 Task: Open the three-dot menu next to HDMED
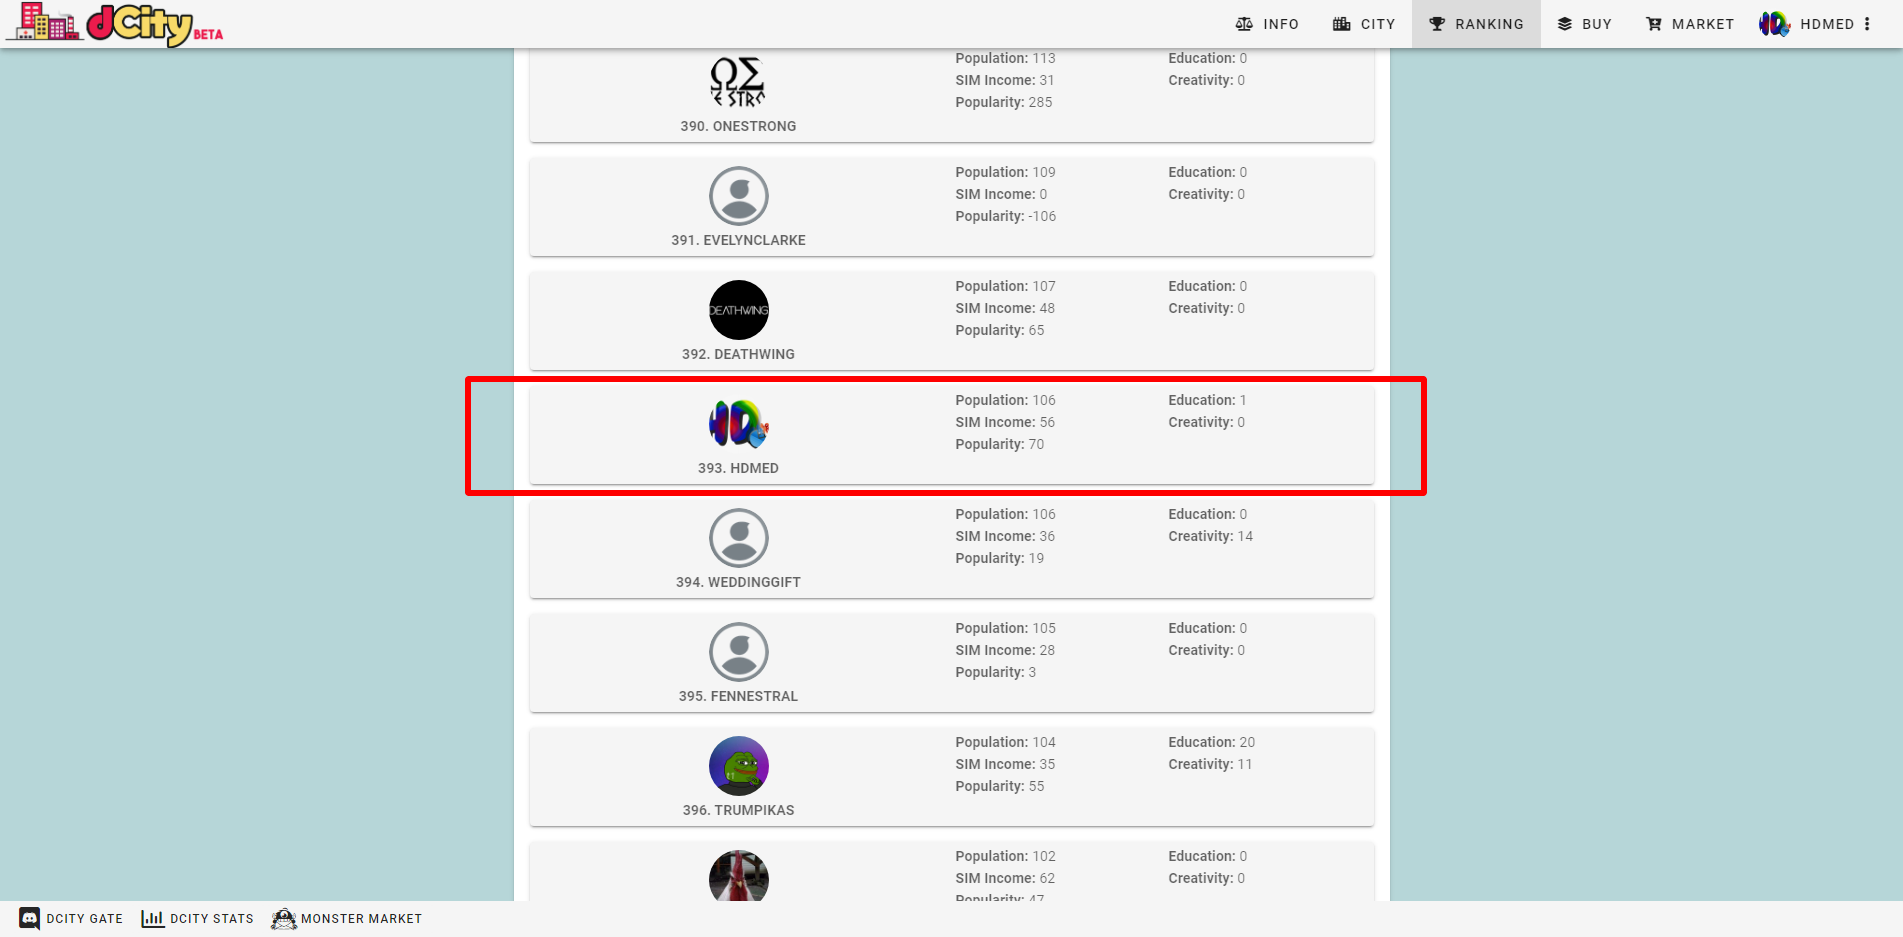coord(1867,24)
